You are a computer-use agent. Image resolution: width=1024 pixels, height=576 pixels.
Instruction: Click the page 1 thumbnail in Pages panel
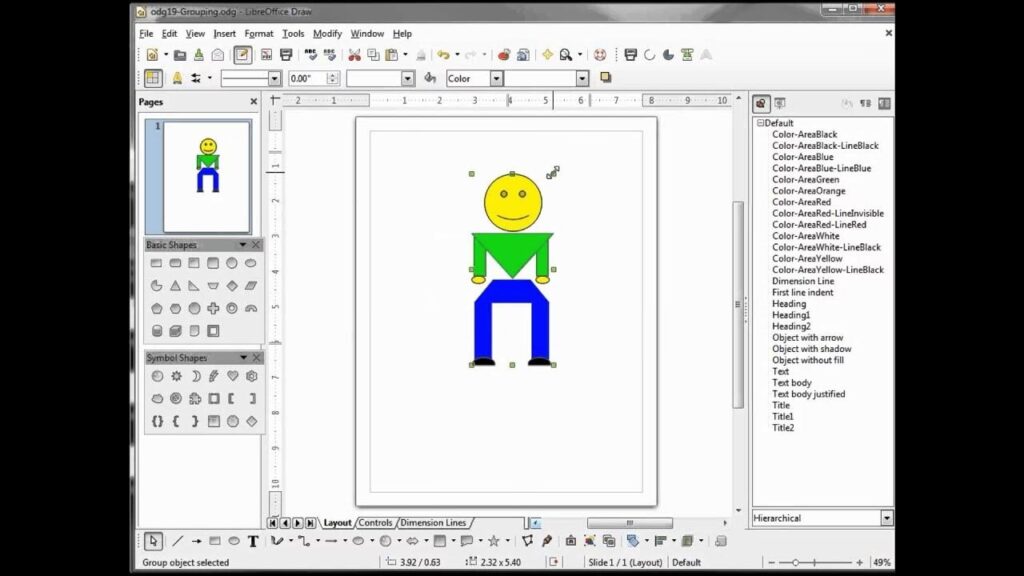point(207,175)
